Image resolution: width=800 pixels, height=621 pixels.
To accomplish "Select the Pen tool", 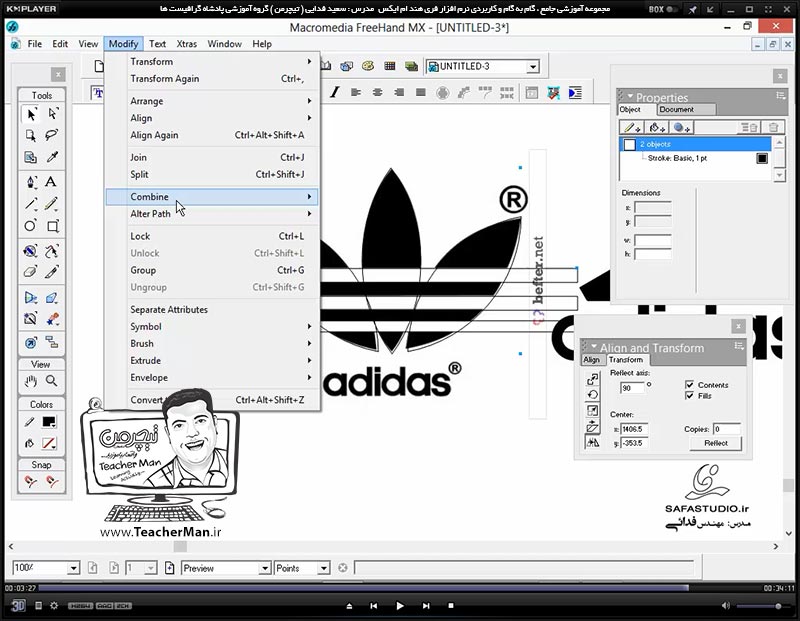I will coord(31,182).
